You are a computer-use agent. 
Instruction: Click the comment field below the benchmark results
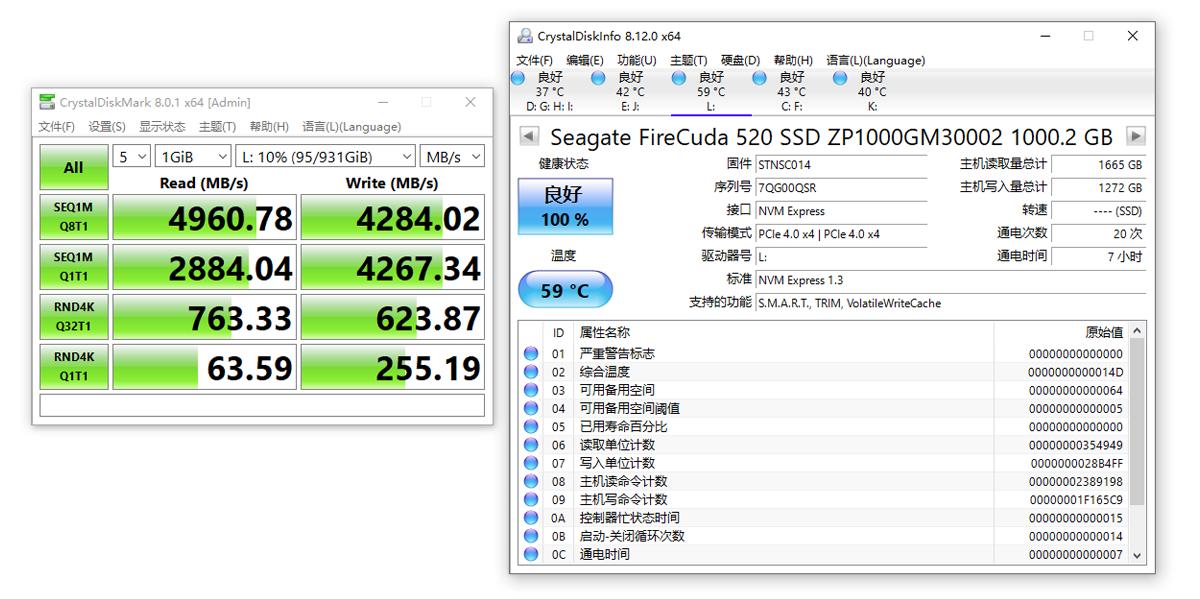[260, 406]
